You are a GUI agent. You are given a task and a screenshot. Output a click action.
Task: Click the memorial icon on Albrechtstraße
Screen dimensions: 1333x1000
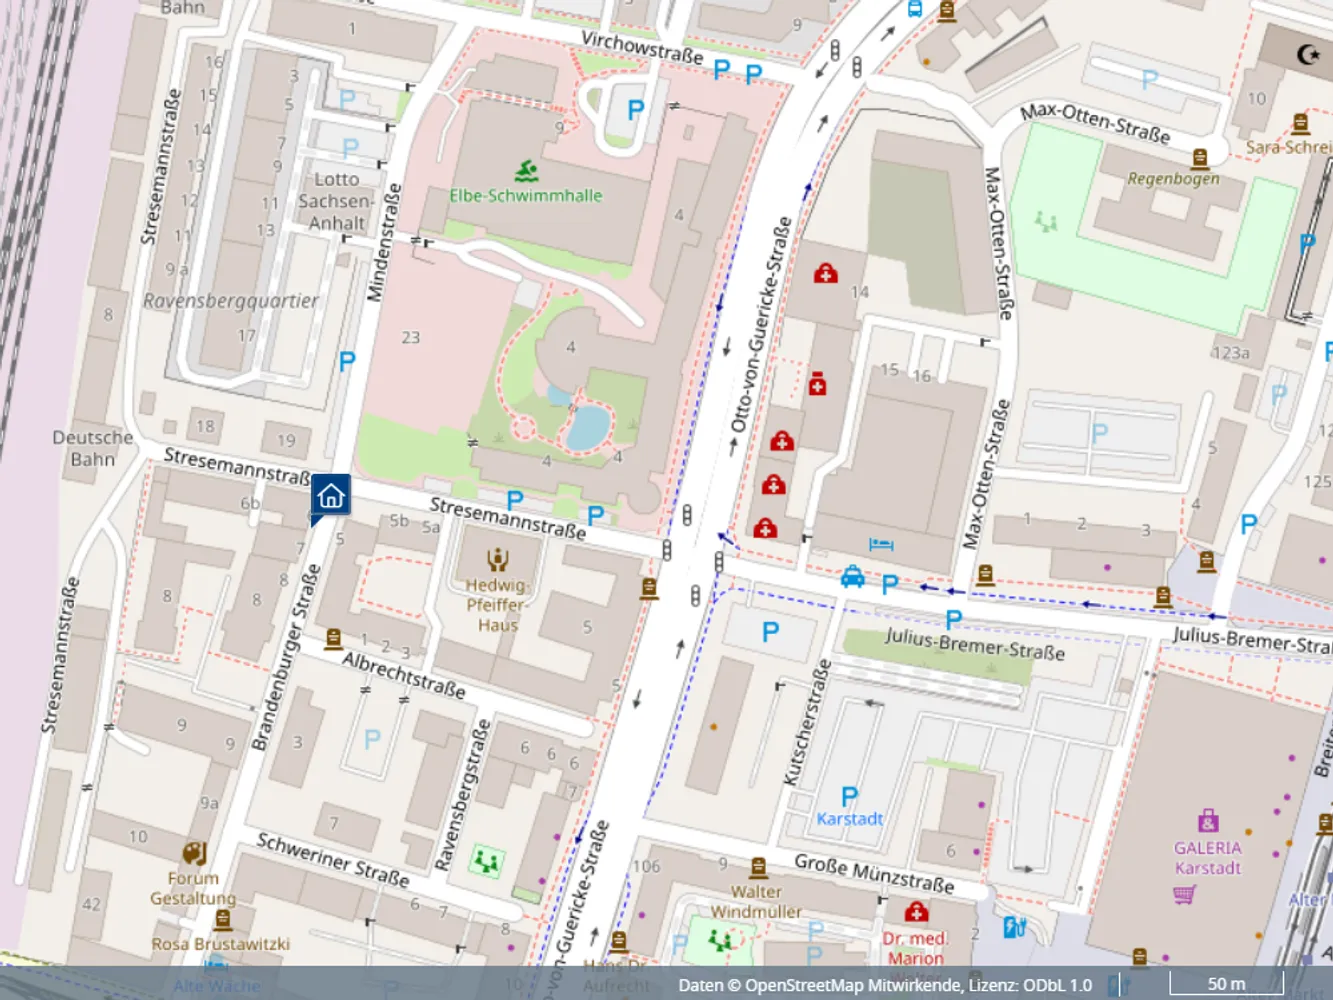click(333, 638)
